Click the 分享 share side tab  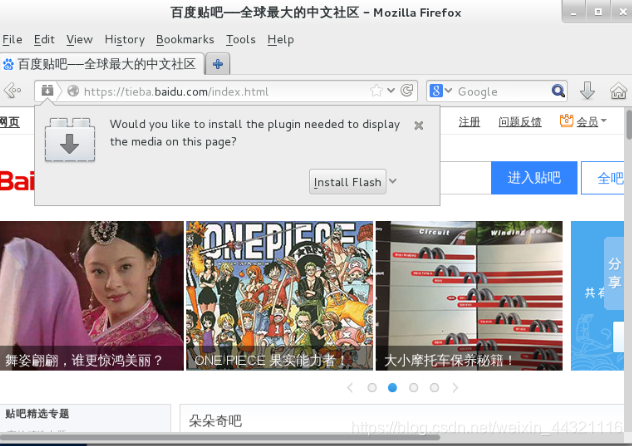pyautogui.click(x=614, y=273)
